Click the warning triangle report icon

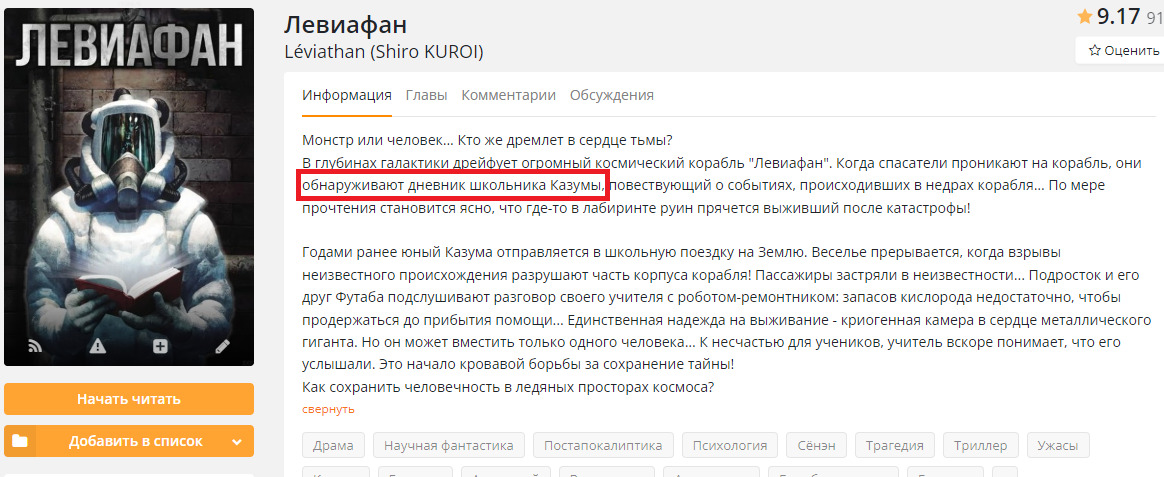click(97, 346)
